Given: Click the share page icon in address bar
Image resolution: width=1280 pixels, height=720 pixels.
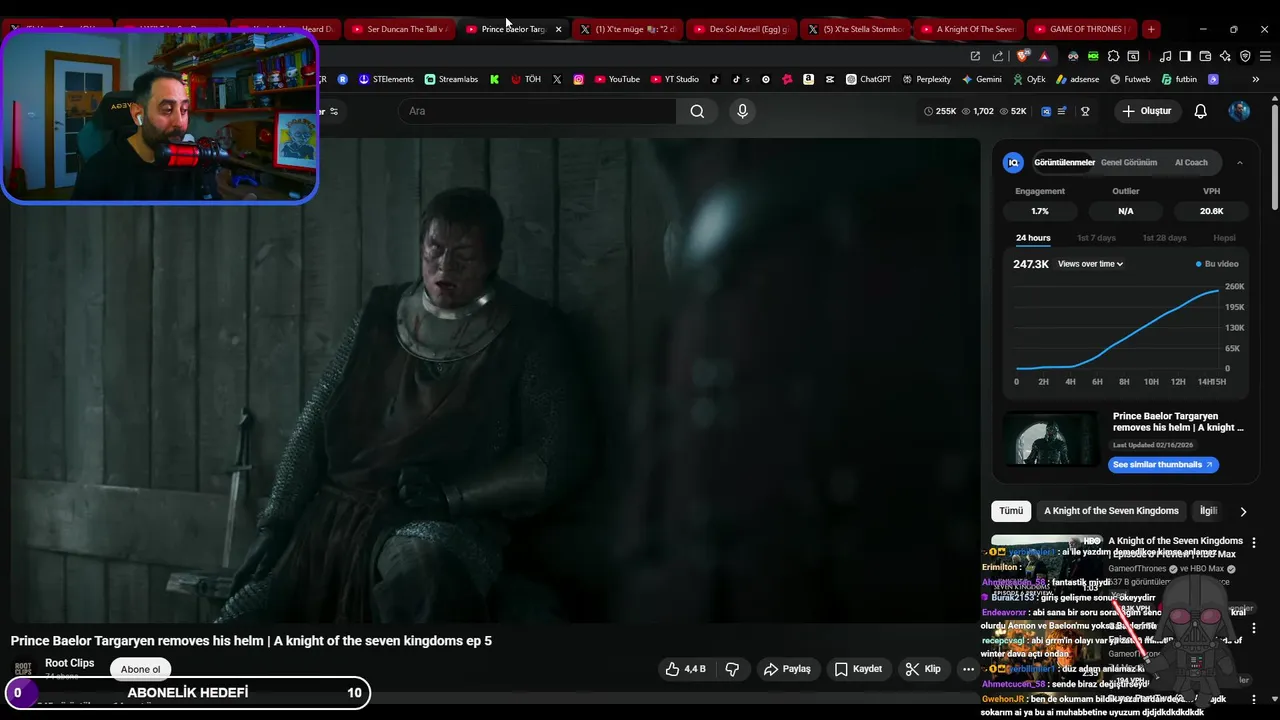Looking at the screenshot, I should pos(997,56).
